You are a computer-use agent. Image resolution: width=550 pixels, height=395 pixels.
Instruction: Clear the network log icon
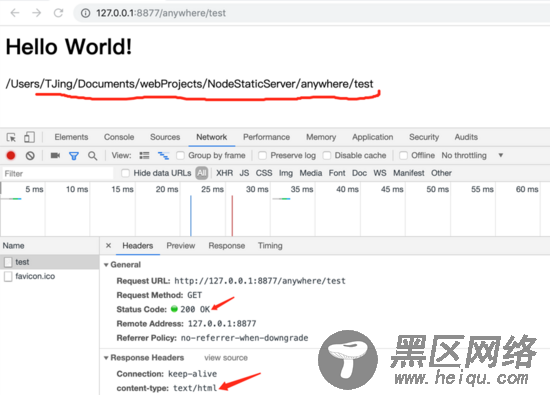(x=30, y=155)
